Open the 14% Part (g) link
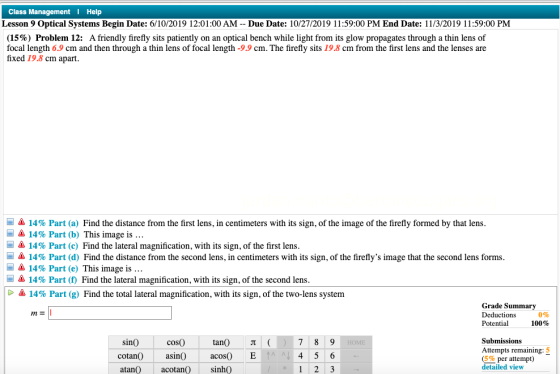Viewport: 560px width, 374px height. pos(54,294)
